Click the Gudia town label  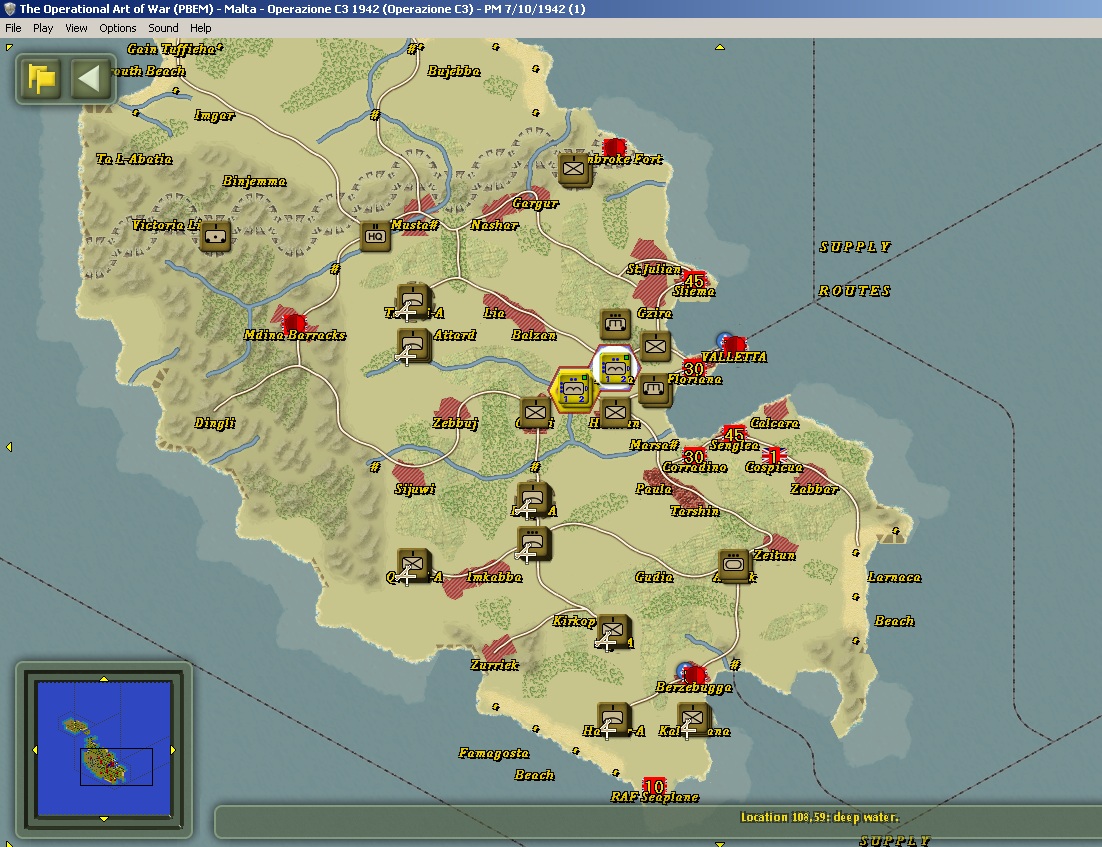(654, 577)
